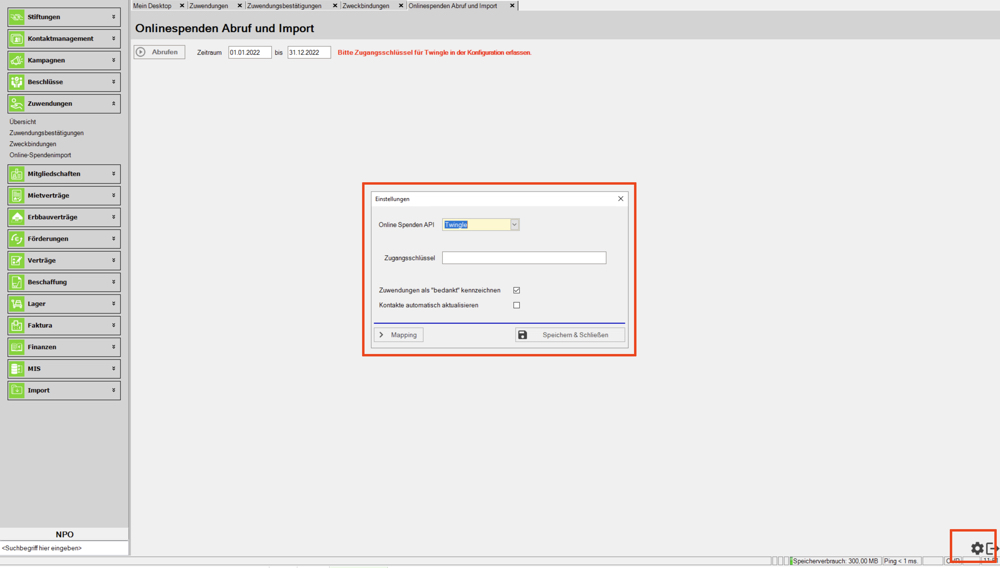This screenshot has width=1000, height=568.
Task: Open settings via the gear icon
Action: (977, 548)
